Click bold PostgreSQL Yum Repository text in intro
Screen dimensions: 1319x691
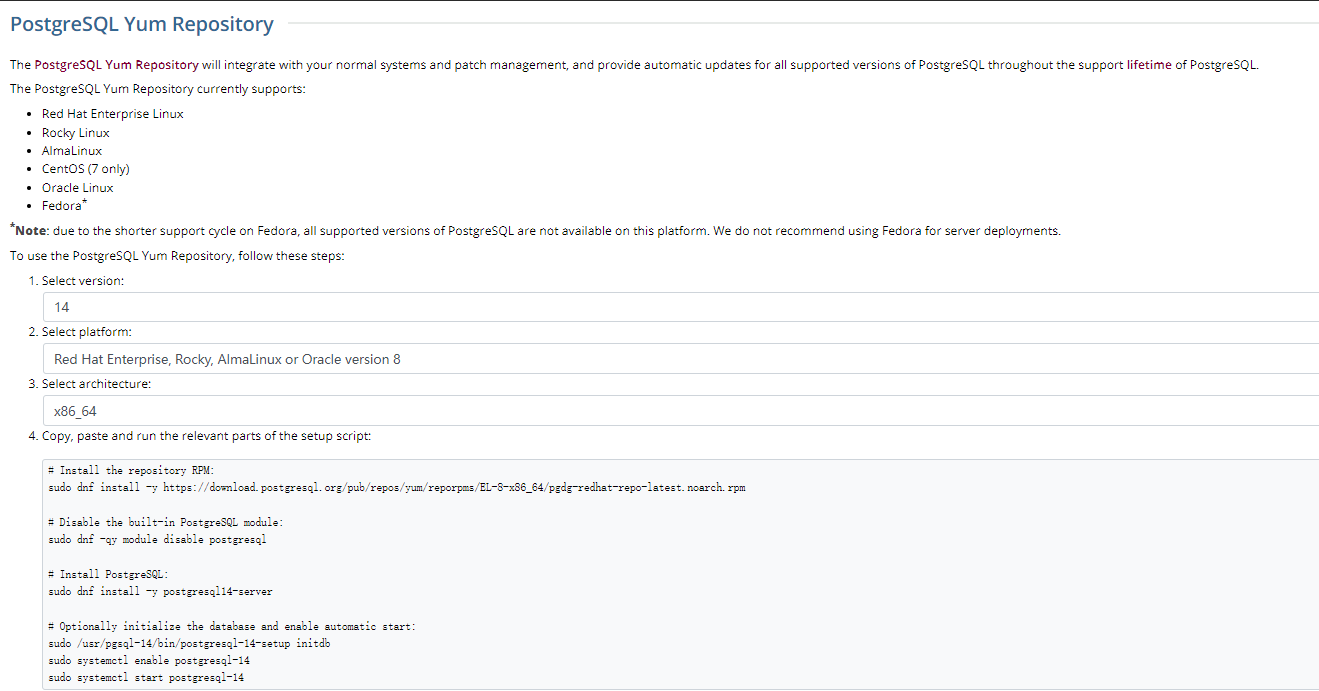(x=116, y=65)
